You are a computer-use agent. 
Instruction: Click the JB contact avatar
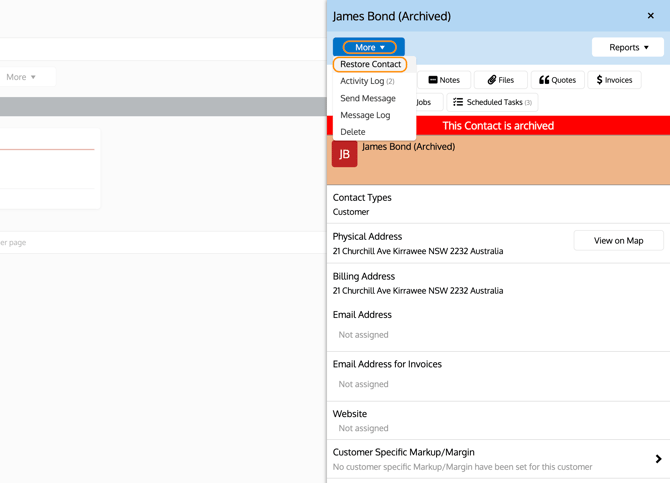344,154
